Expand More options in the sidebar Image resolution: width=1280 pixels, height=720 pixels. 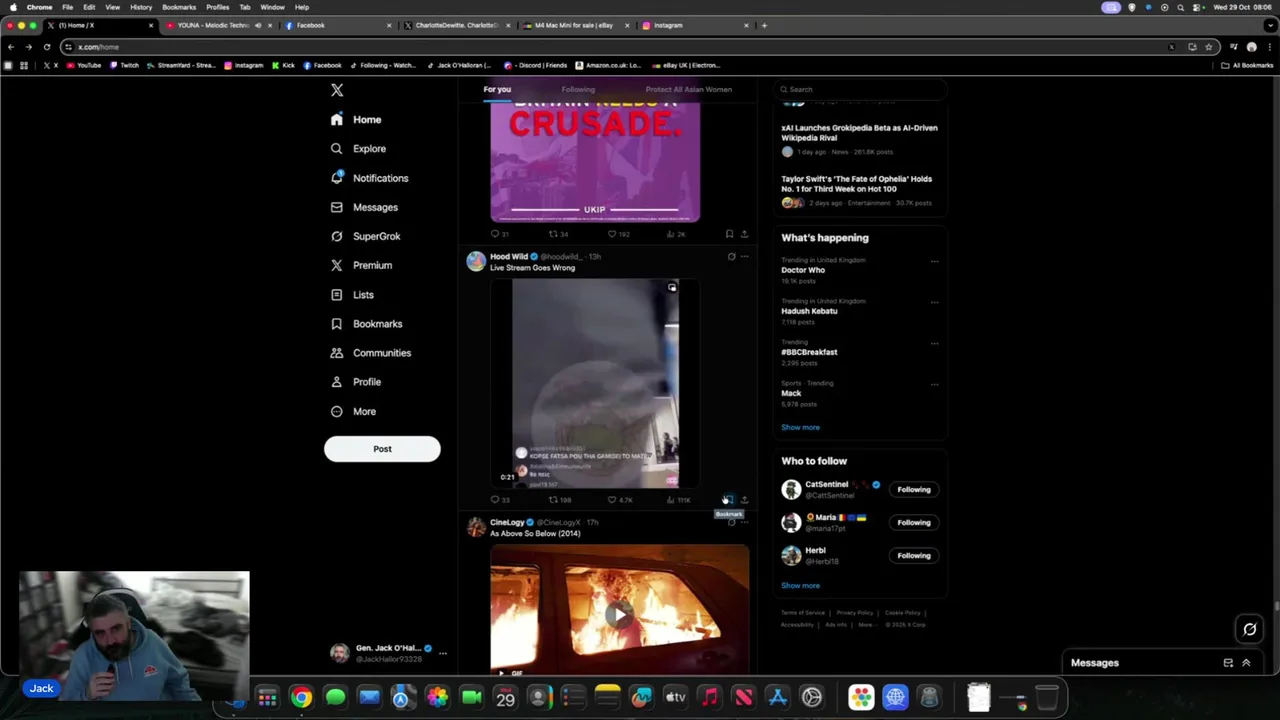coord(353,411)
